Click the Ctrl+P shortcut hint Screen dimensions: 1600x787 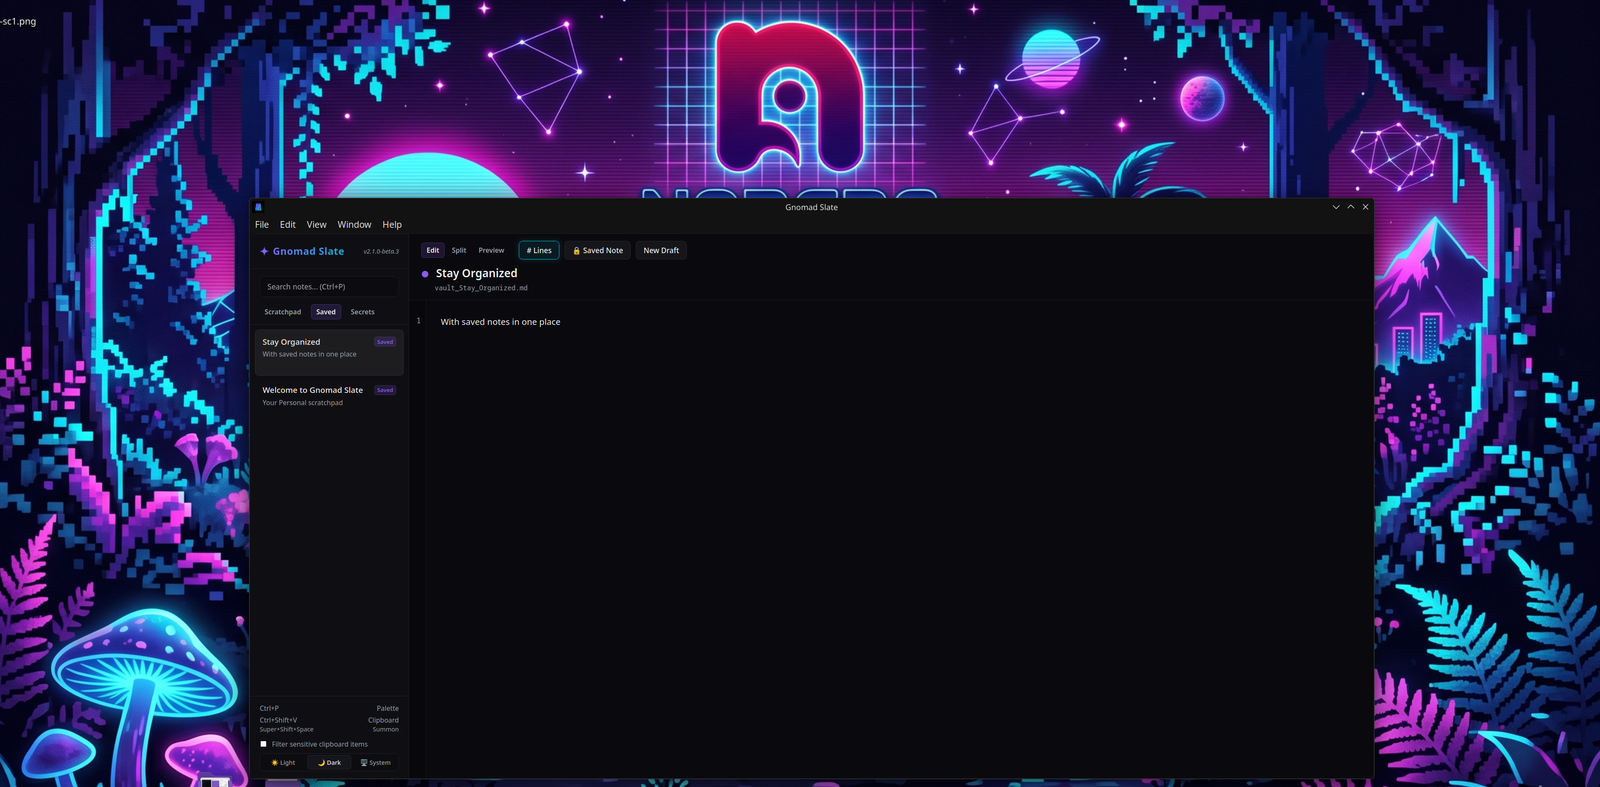[x=269, y=709]
